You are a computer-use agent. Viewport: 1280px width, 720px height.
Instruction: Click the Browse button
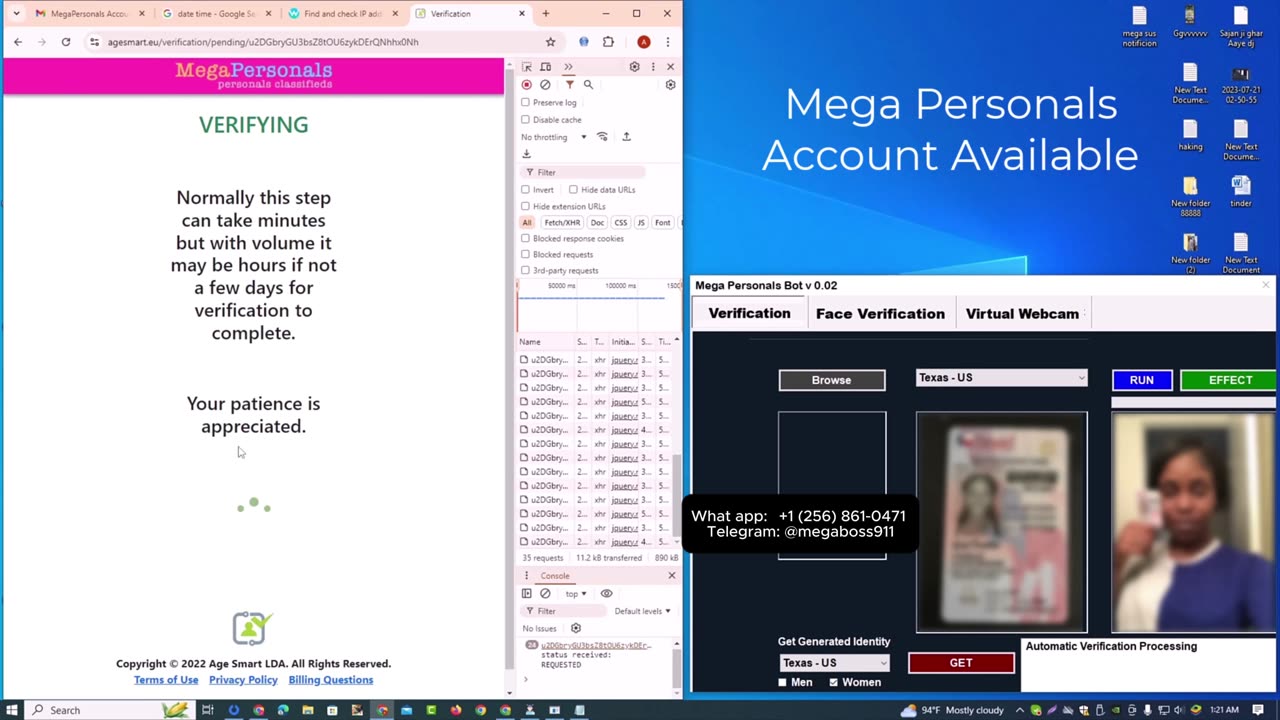click(x=832, y=380)
